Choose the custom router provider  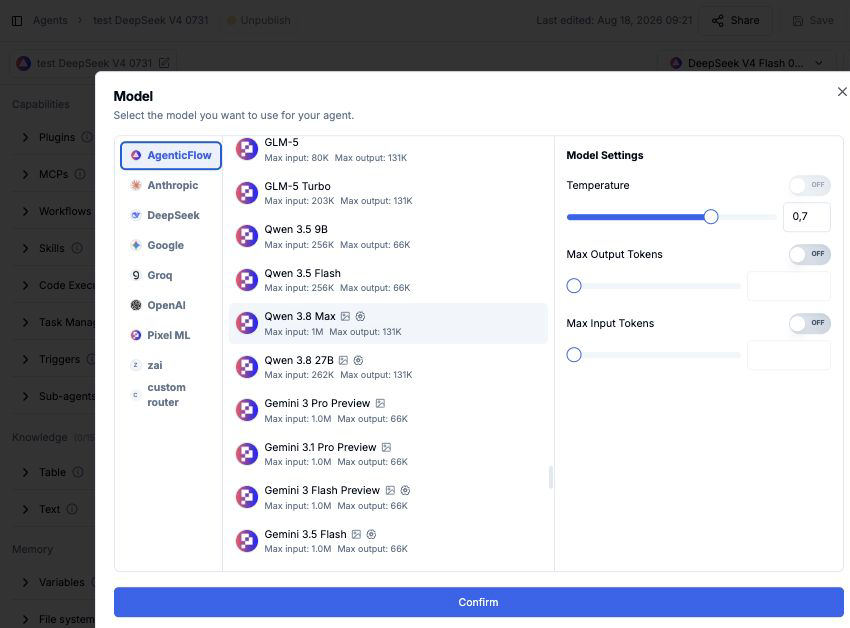click(x=171, y=395)
